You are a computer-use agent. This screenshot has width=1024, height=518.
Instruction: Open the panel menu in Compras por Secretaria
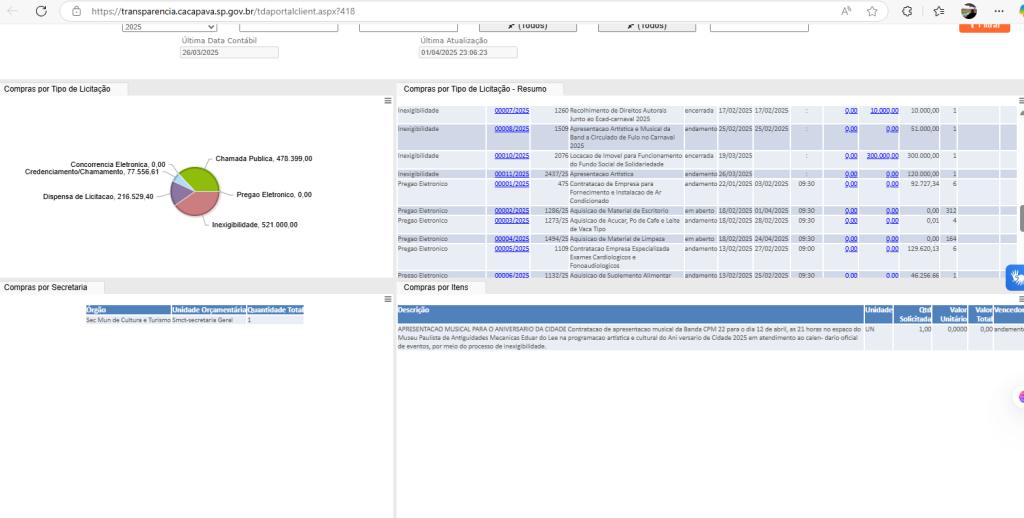pyautogui.click(x=388, y=299)
